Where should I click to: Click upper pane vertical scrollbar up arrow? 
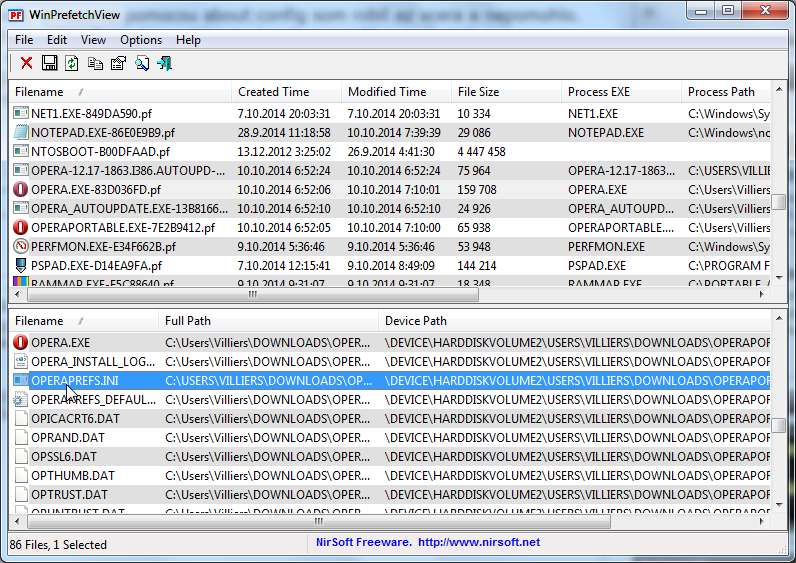(x=779, y=90)
